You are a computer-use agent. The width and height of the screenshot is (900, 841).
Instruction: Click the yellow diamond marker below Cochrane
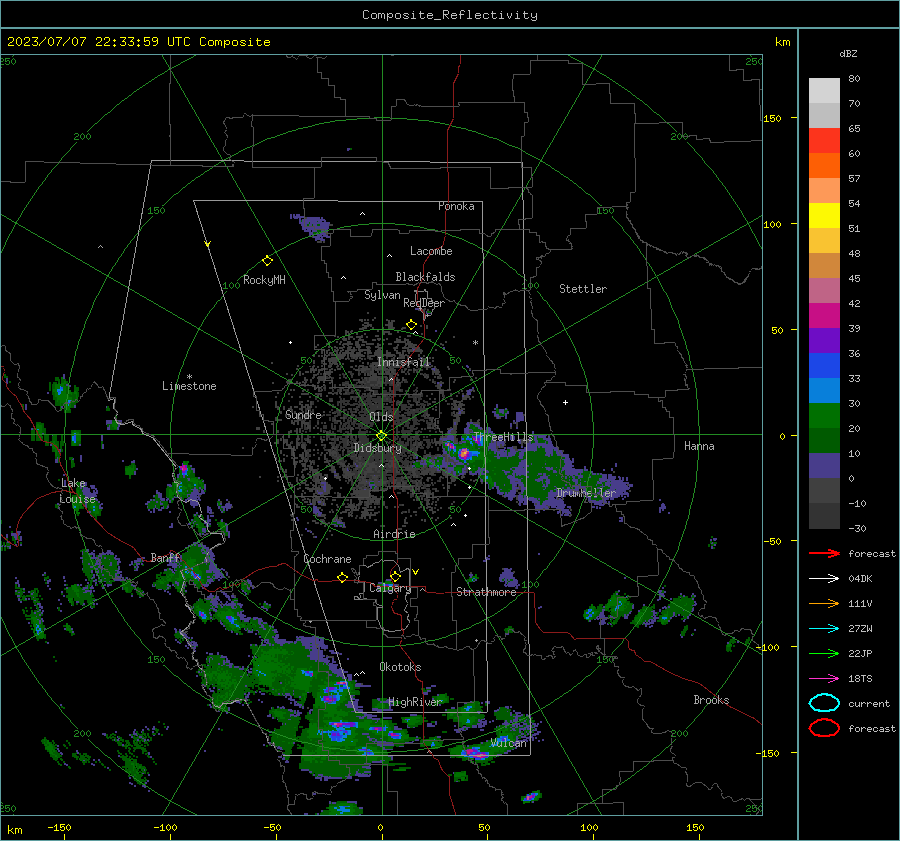(x=342, y=577)
